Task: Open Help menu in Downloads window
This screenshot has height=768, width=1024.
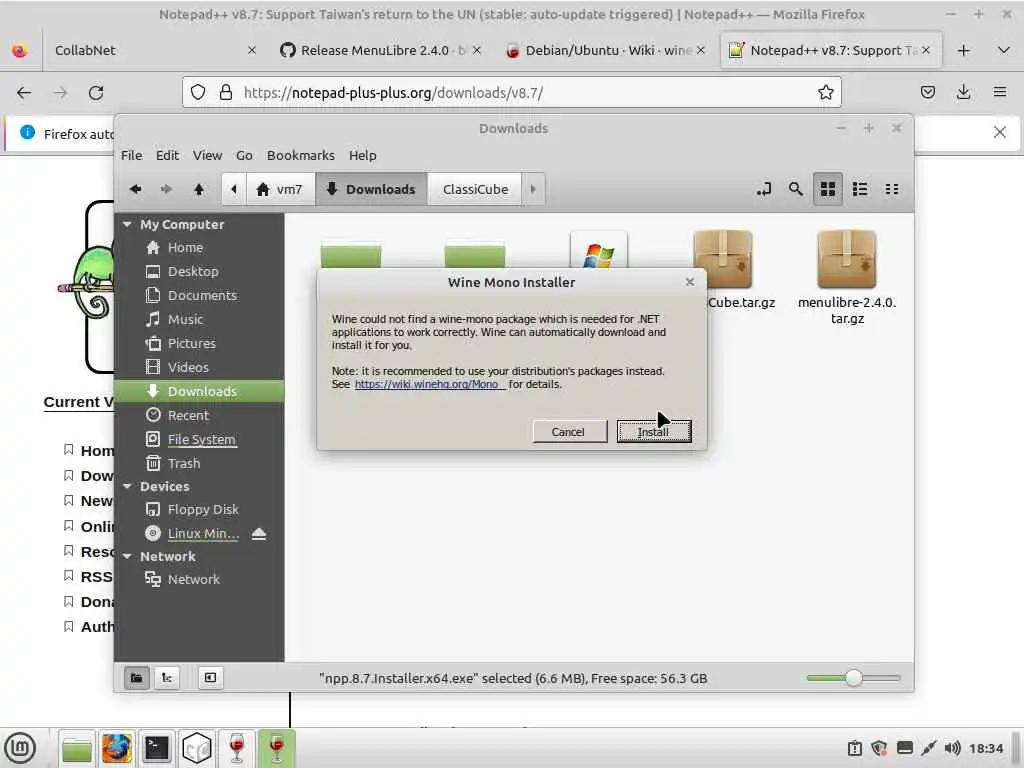Action: click(362, 155)
